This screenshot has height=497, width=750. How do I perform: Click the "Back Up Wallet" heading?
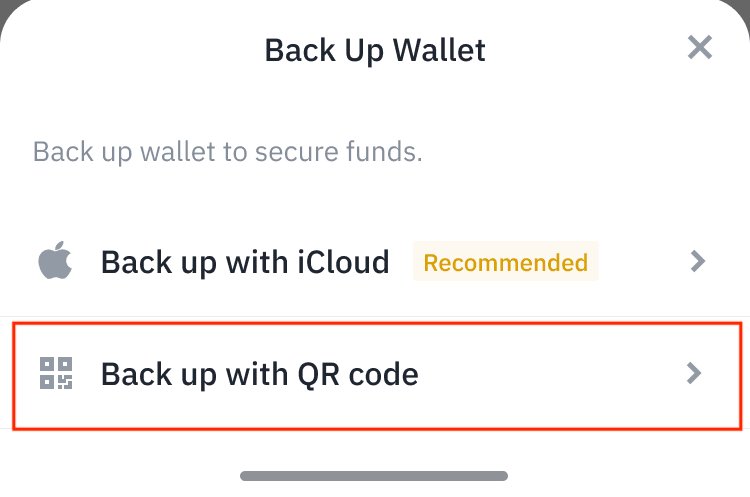375,49
